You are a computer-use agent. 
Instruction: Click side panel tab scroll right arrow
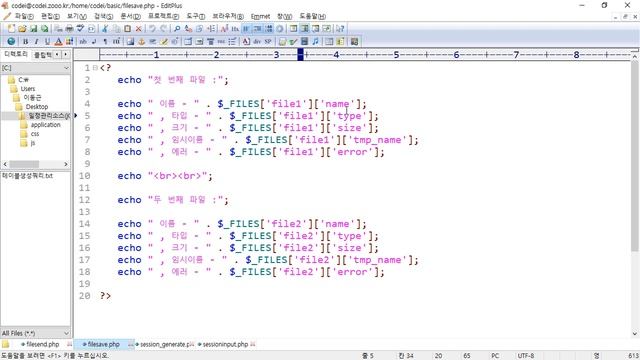pos(65,54)
